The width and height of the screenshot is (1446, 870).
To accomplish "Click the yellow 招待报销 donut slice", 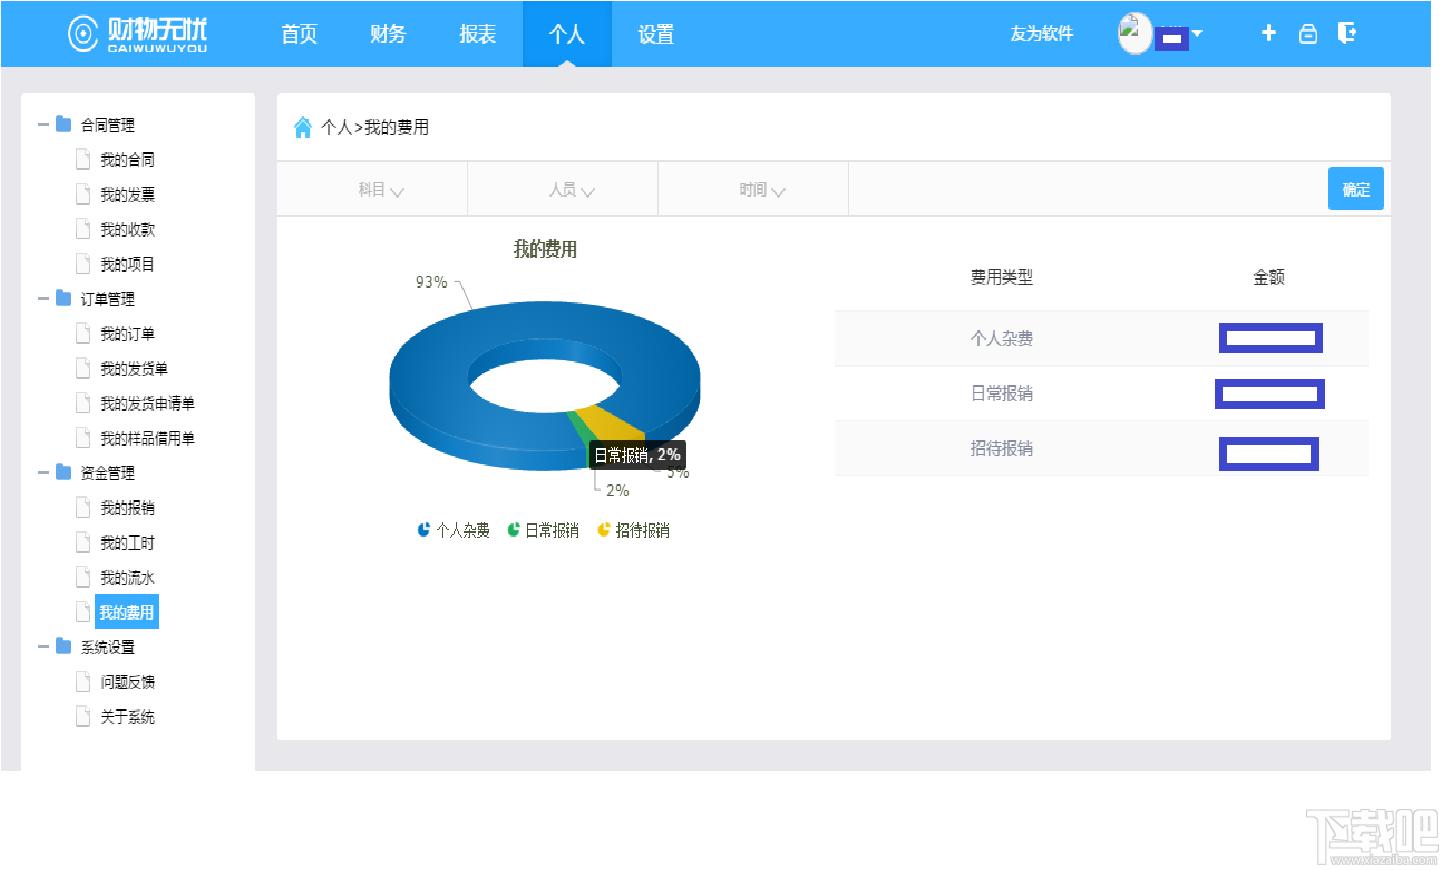I will point(610,425).
